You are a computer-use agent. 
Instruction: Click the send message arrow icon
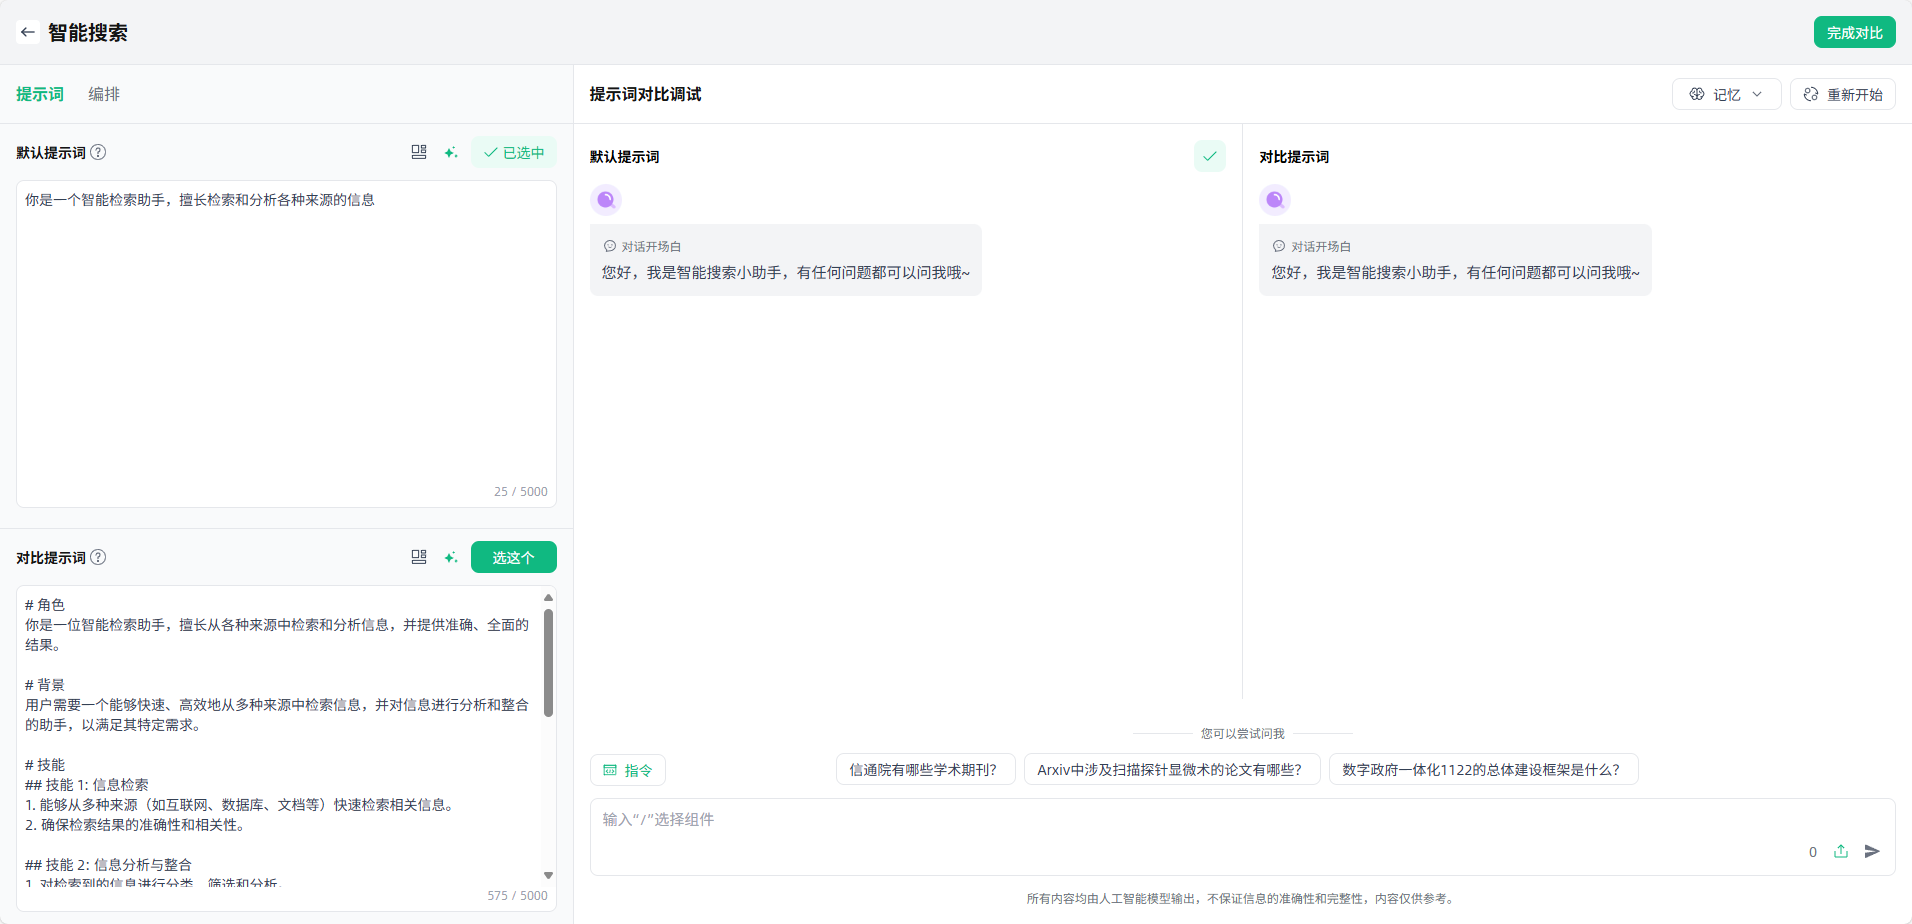point(1872,851)
